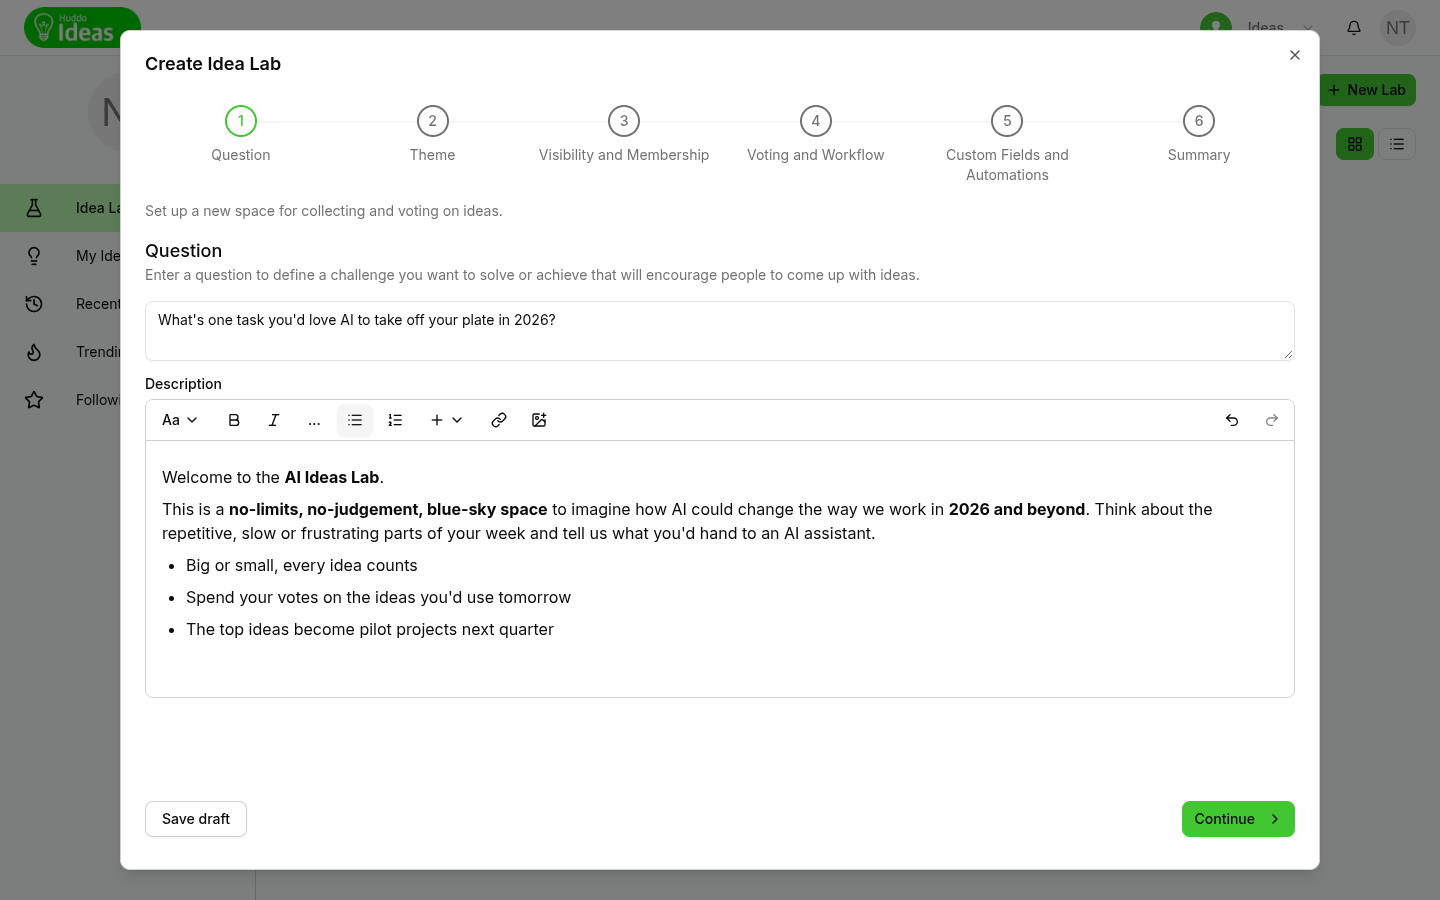Toggle bulleted list formatting
This screenshot has height=900, width=1440.
pos(355,420)
